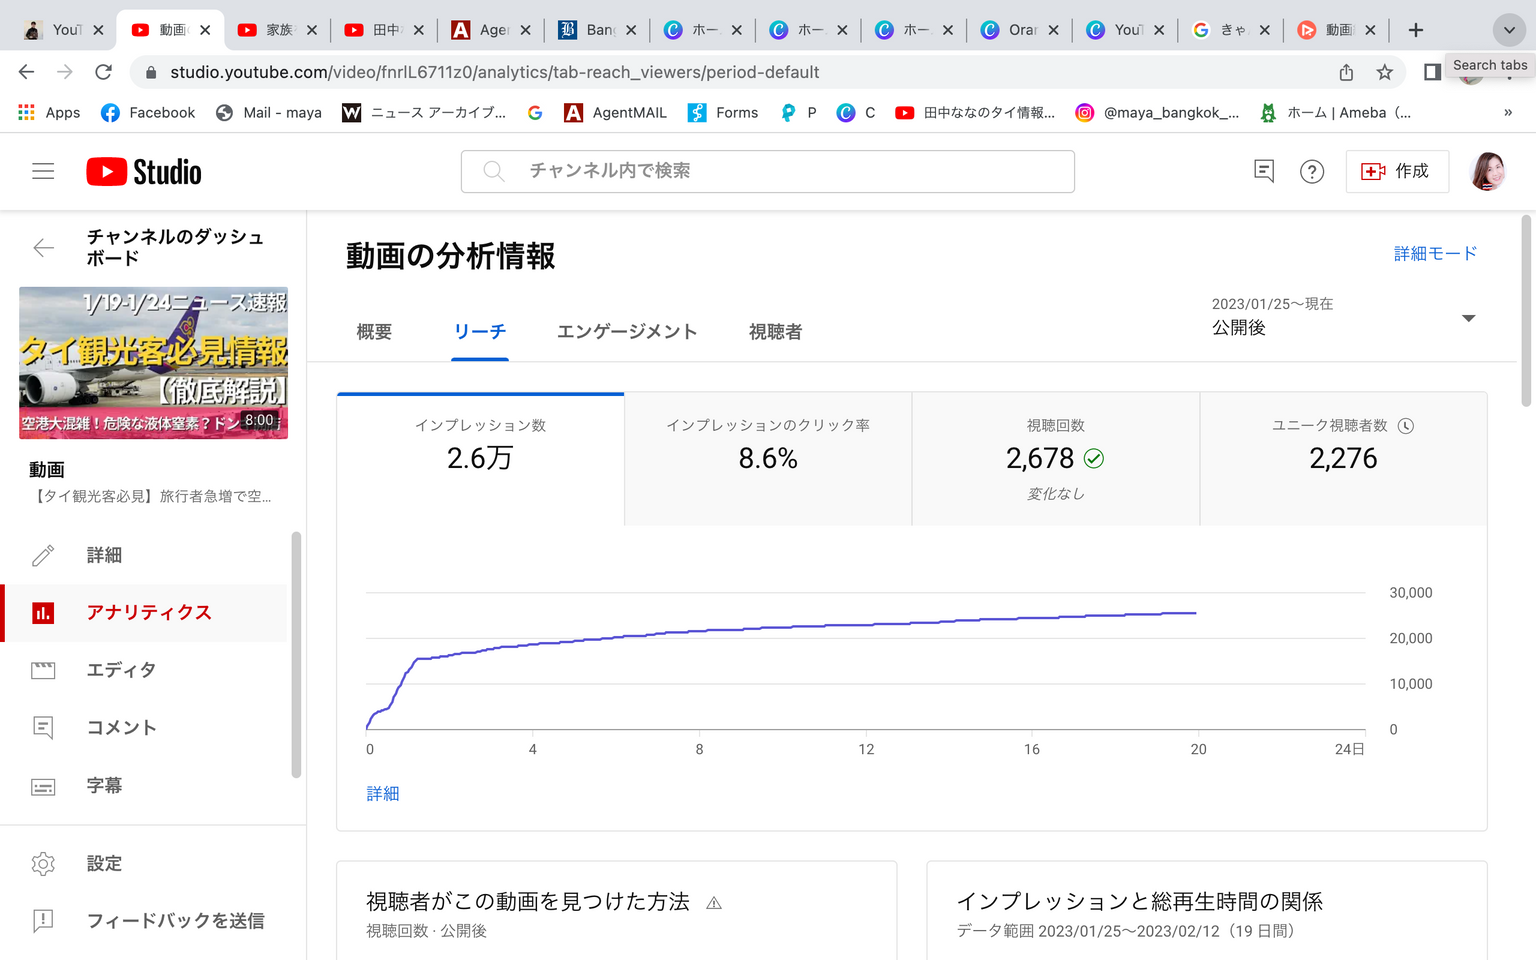1536x960 pixels.
Task: Open the Search tabs chevron dropdown
Action: [x=1509, y=30]
